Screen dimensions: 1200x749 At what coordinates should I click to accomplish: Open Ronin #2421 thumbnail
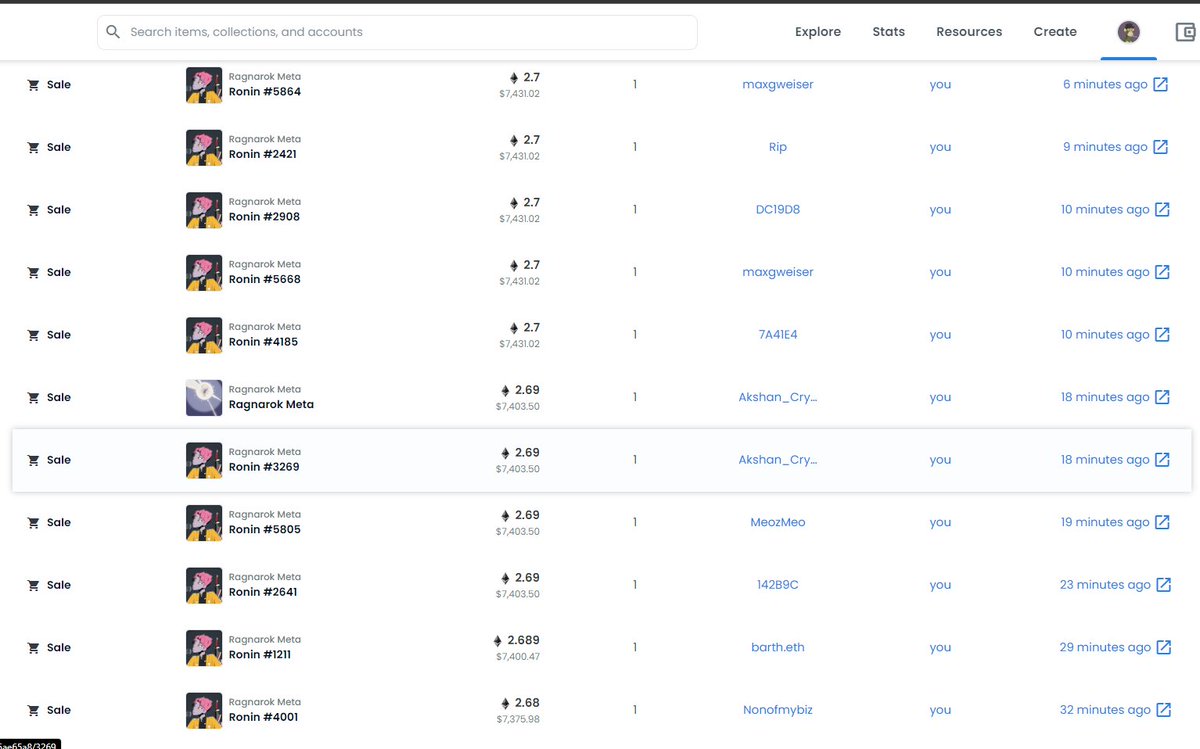coord(204,147)
